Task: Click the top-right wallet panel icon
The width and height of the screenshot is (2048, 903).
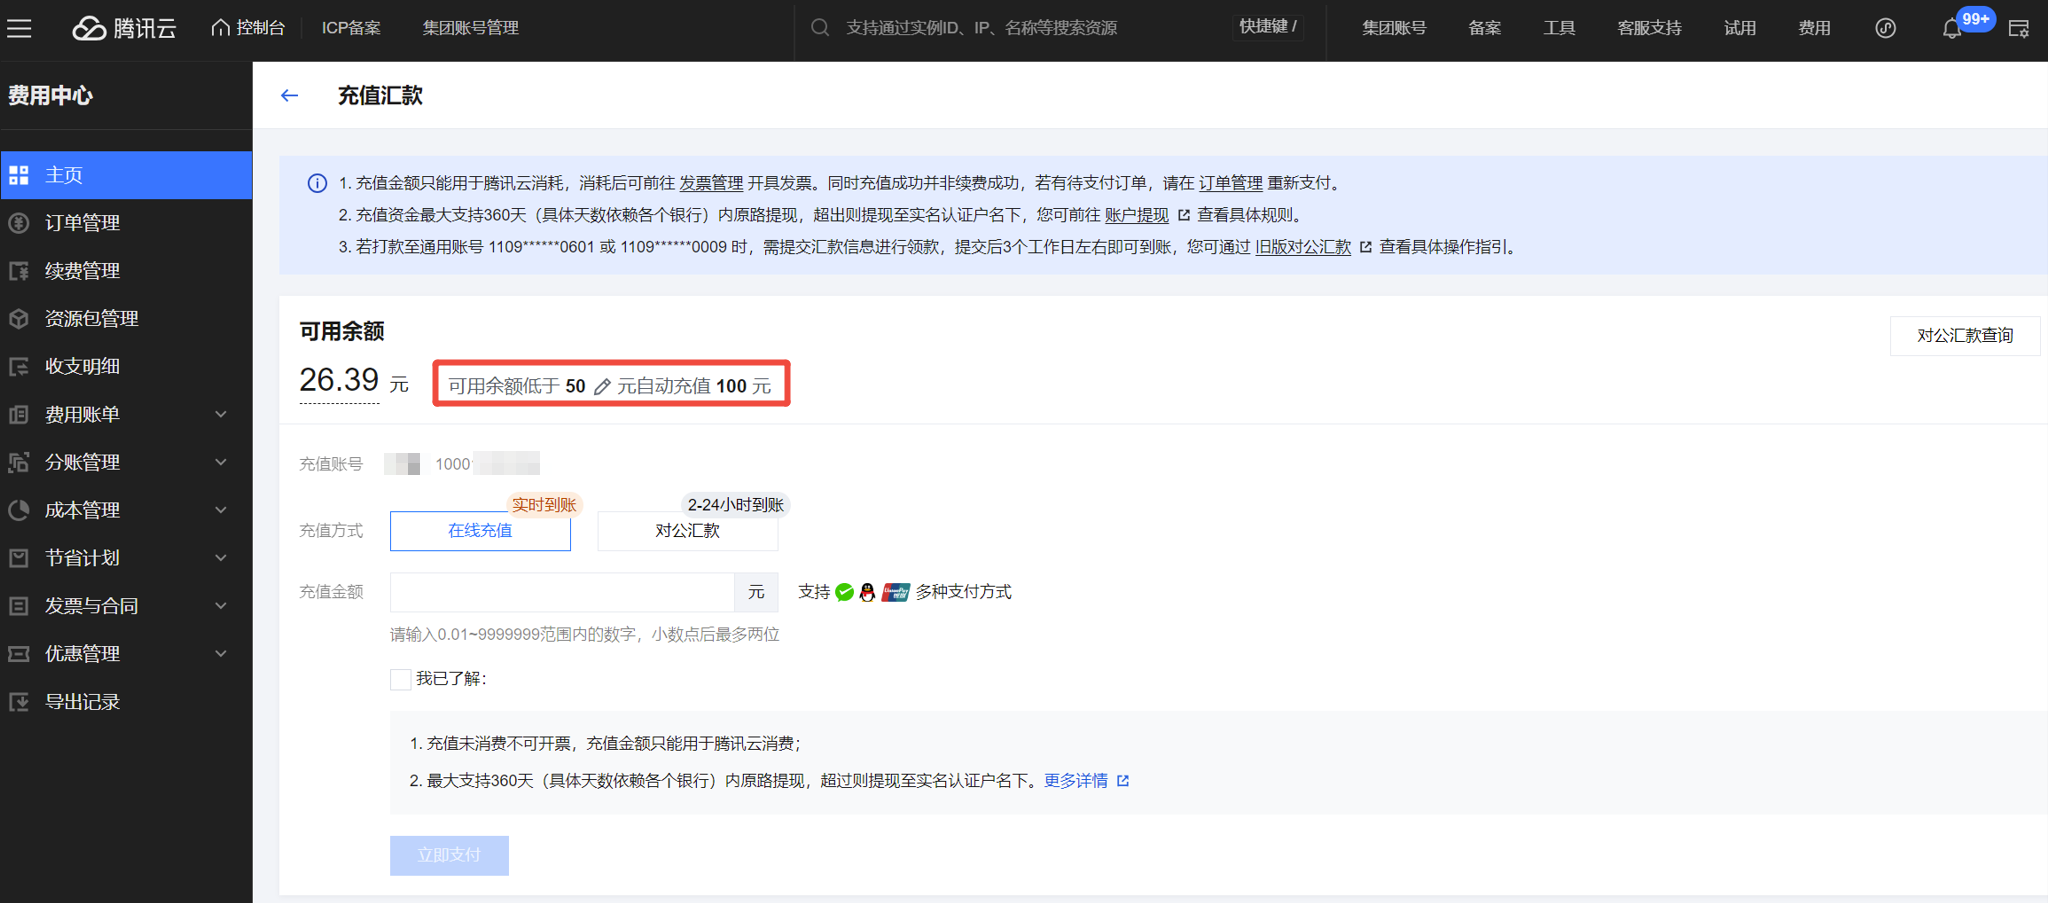Action: (x=2018, y=29)
